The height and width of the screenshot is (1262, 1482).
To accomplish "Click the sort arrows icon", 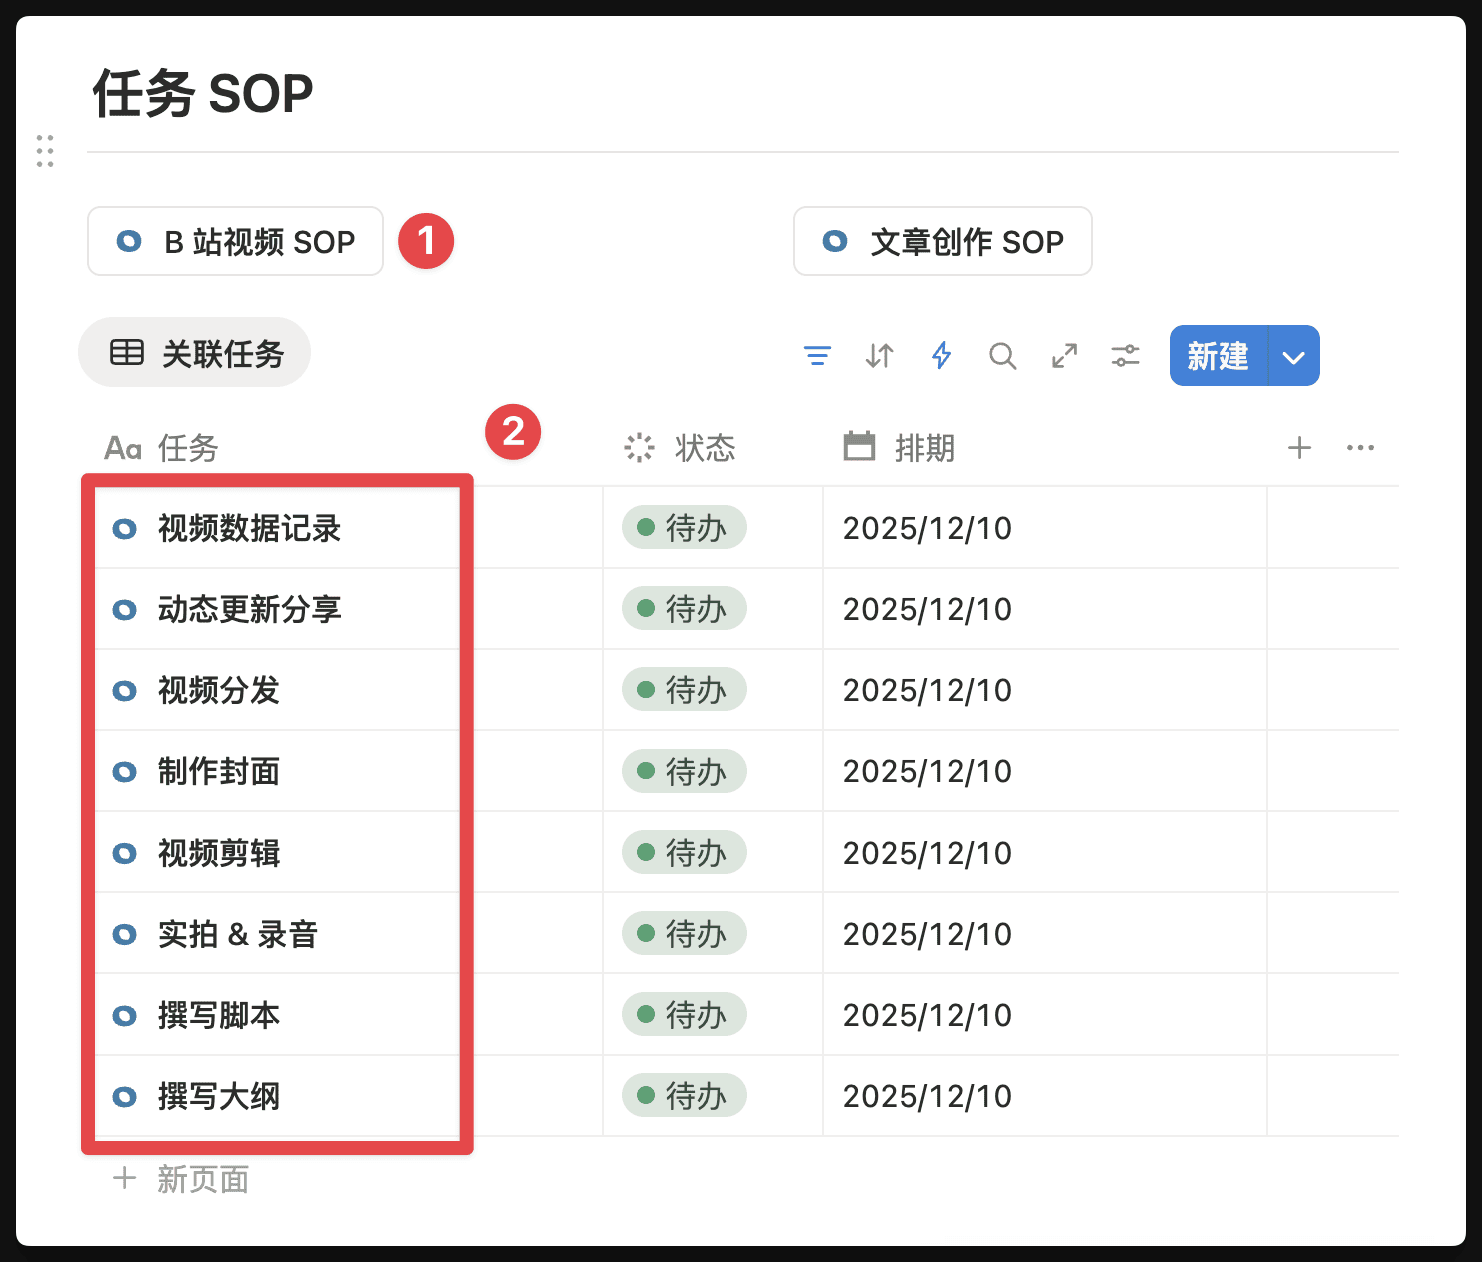I will coord(879,356).
